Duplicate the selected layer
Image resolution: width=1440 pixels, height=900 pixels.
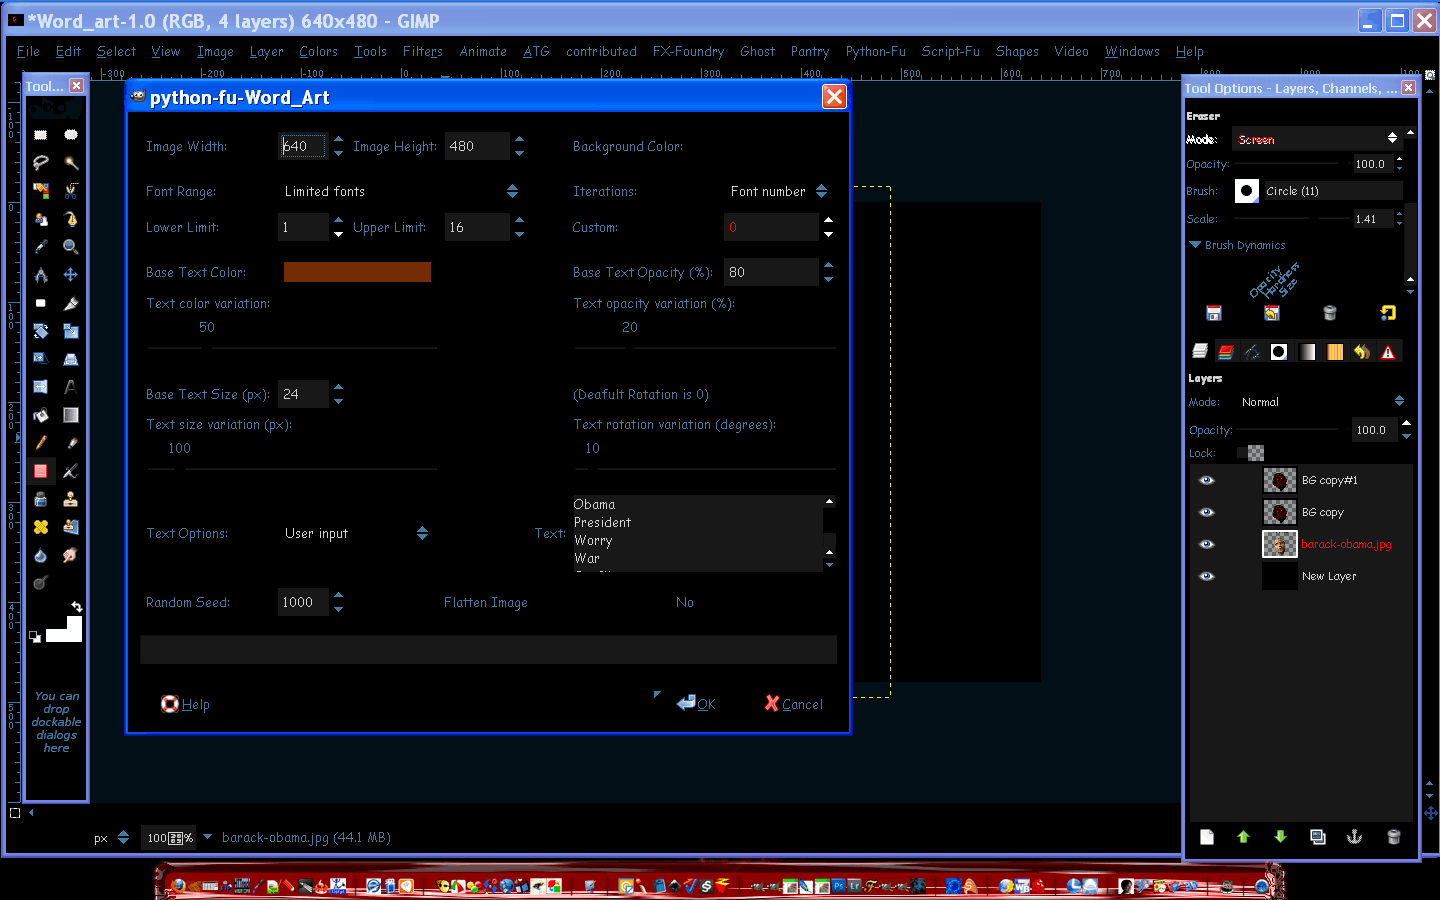[1318, 837]
